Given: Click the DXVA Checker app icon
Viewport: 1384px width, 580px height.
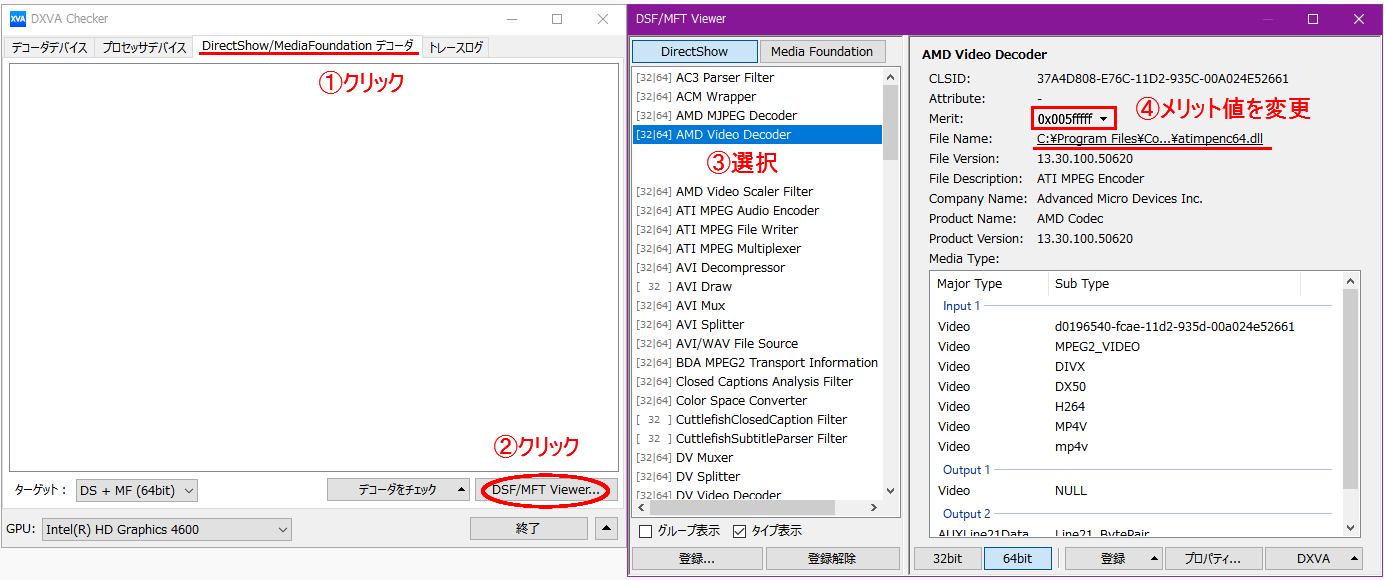Looking at the screenshot, I should click(17, 19).
